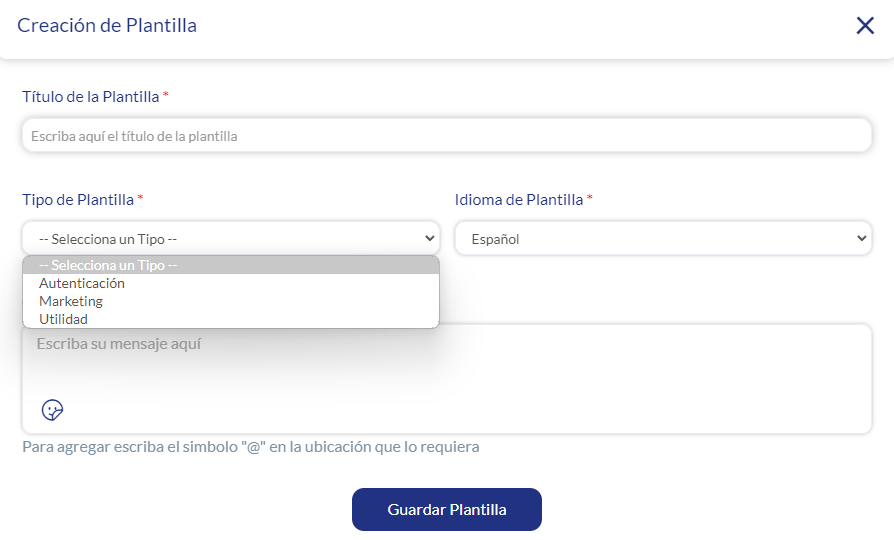
Task: Click the collapsed Tipo select box text
Action: point(108,239)
